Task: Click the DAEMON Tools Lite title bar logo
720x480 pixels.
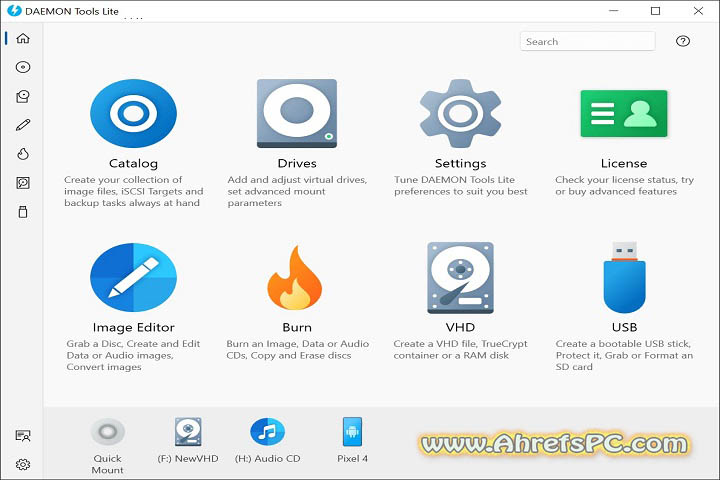Action: (14, 10)
